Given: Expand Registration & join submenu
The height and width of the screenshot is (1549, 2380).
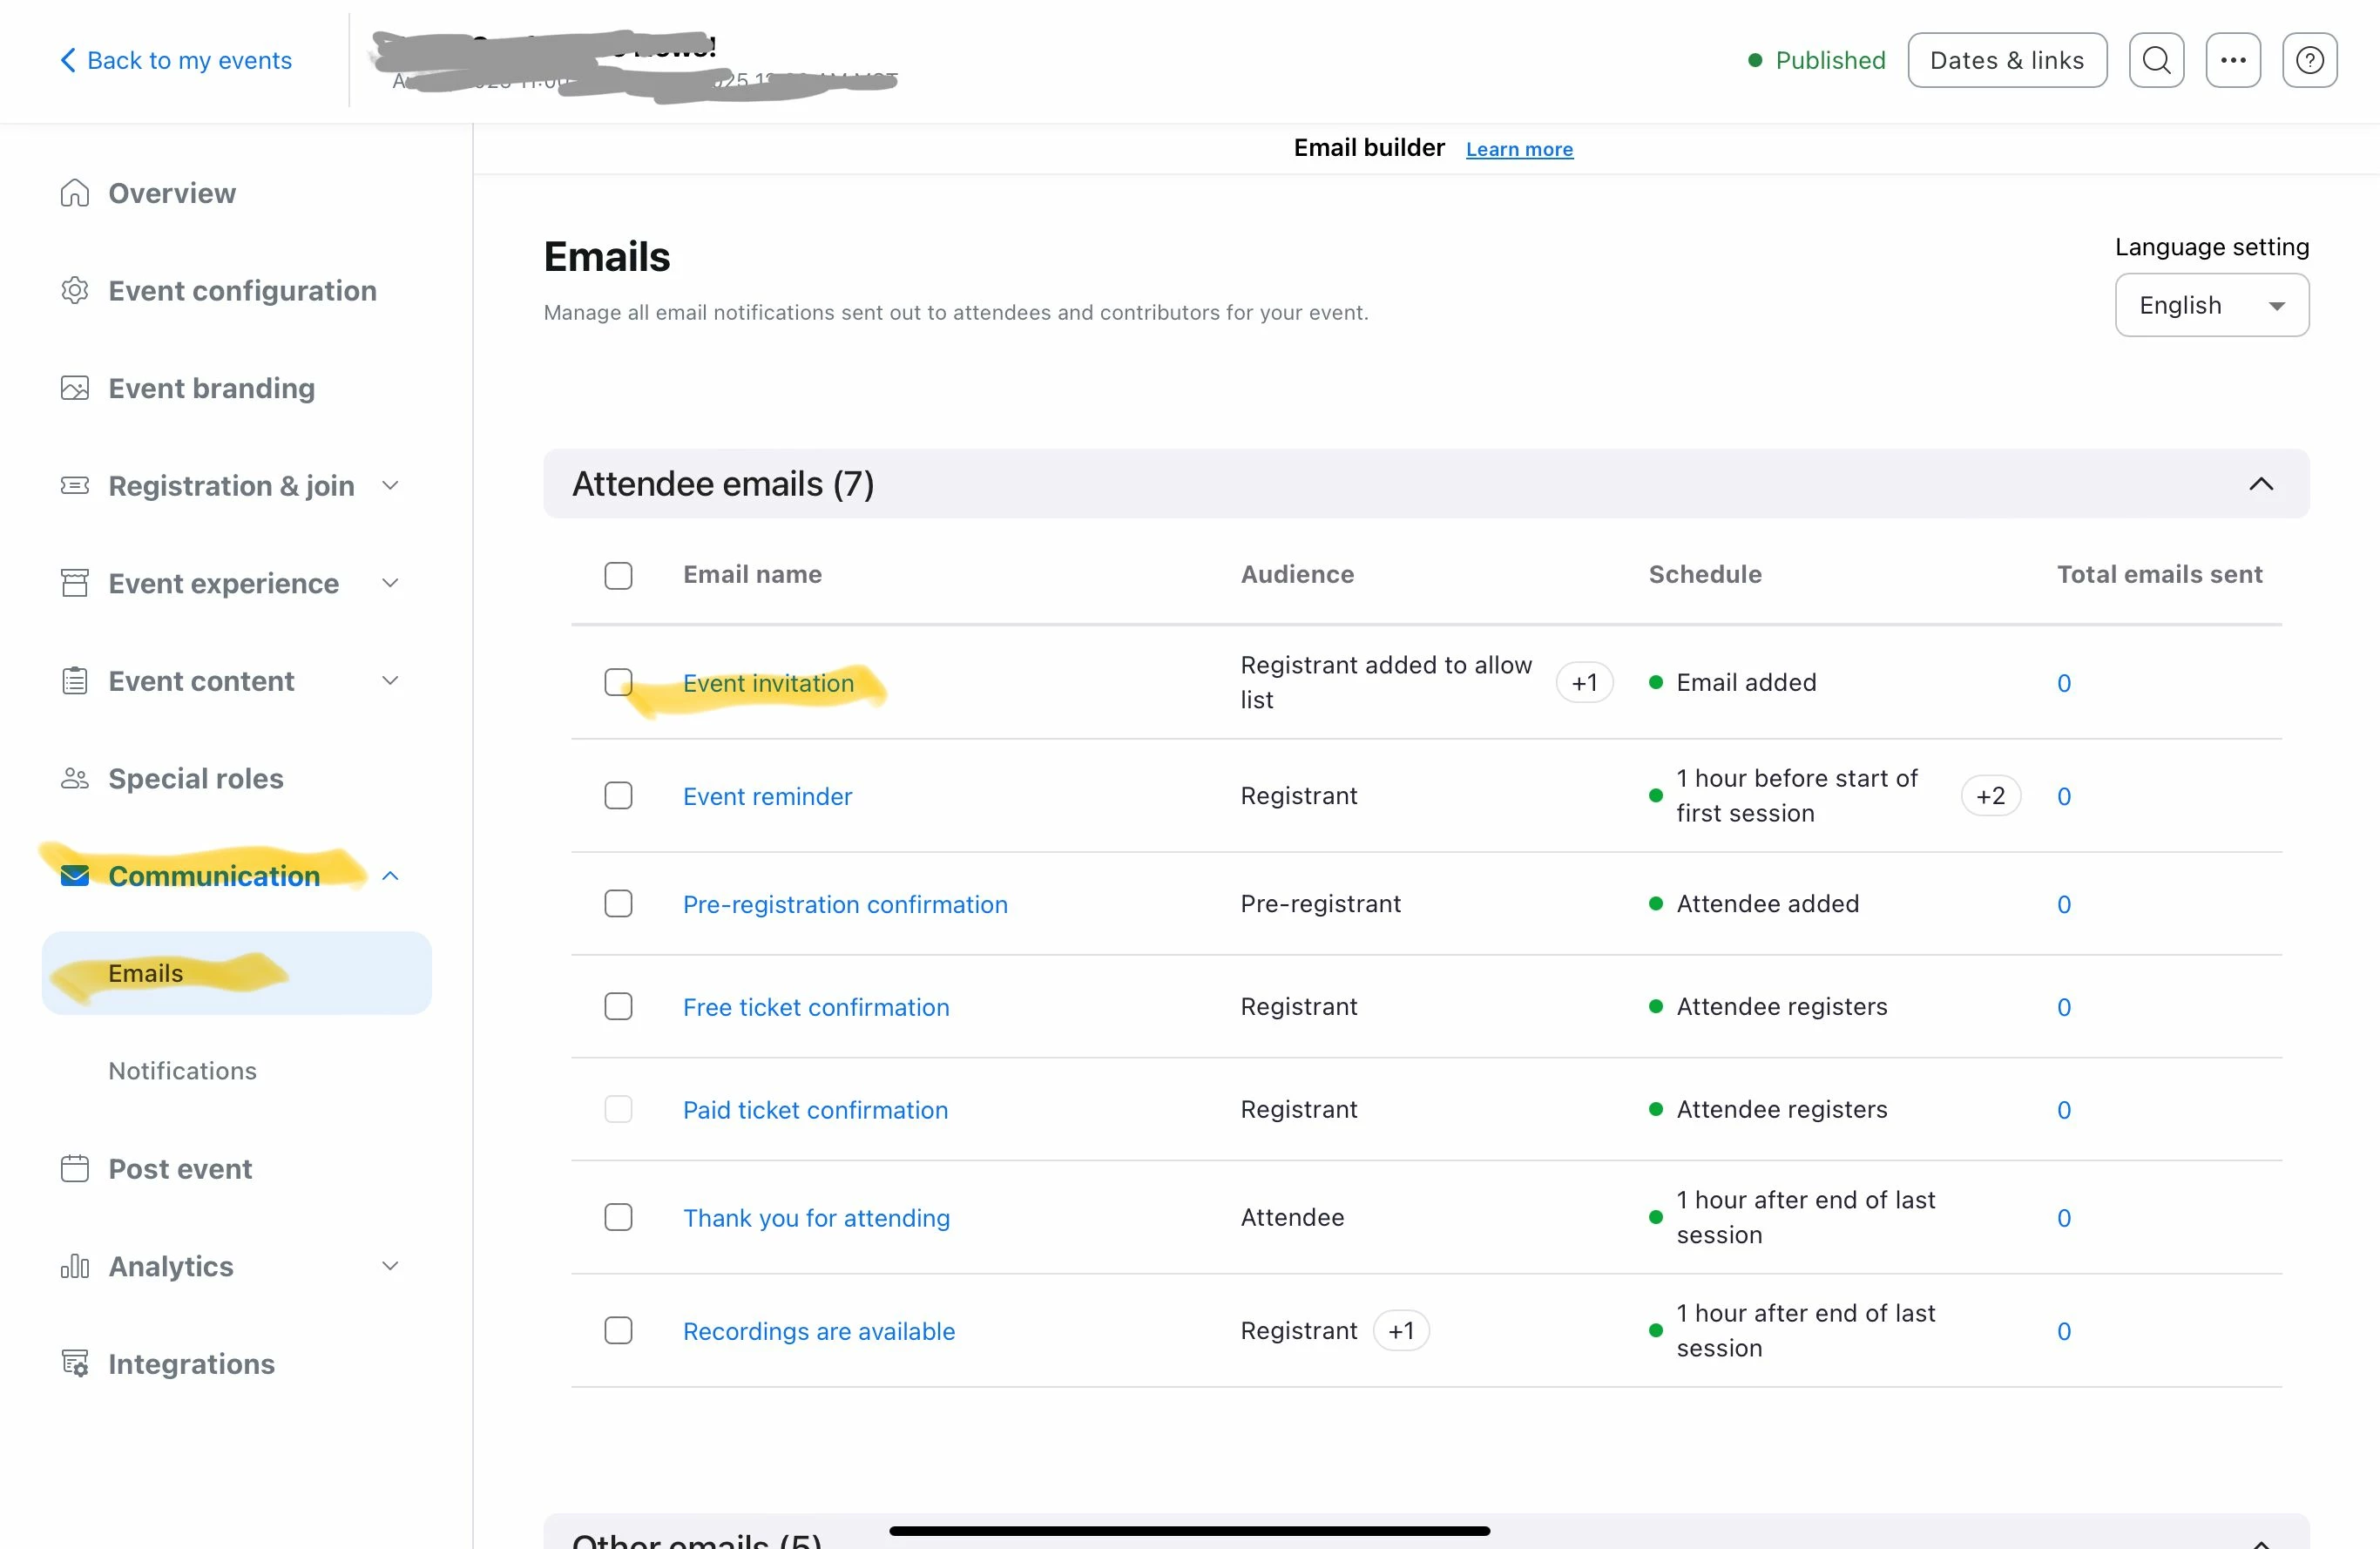Looking at the screenshot, I should (x=390, y=486).
